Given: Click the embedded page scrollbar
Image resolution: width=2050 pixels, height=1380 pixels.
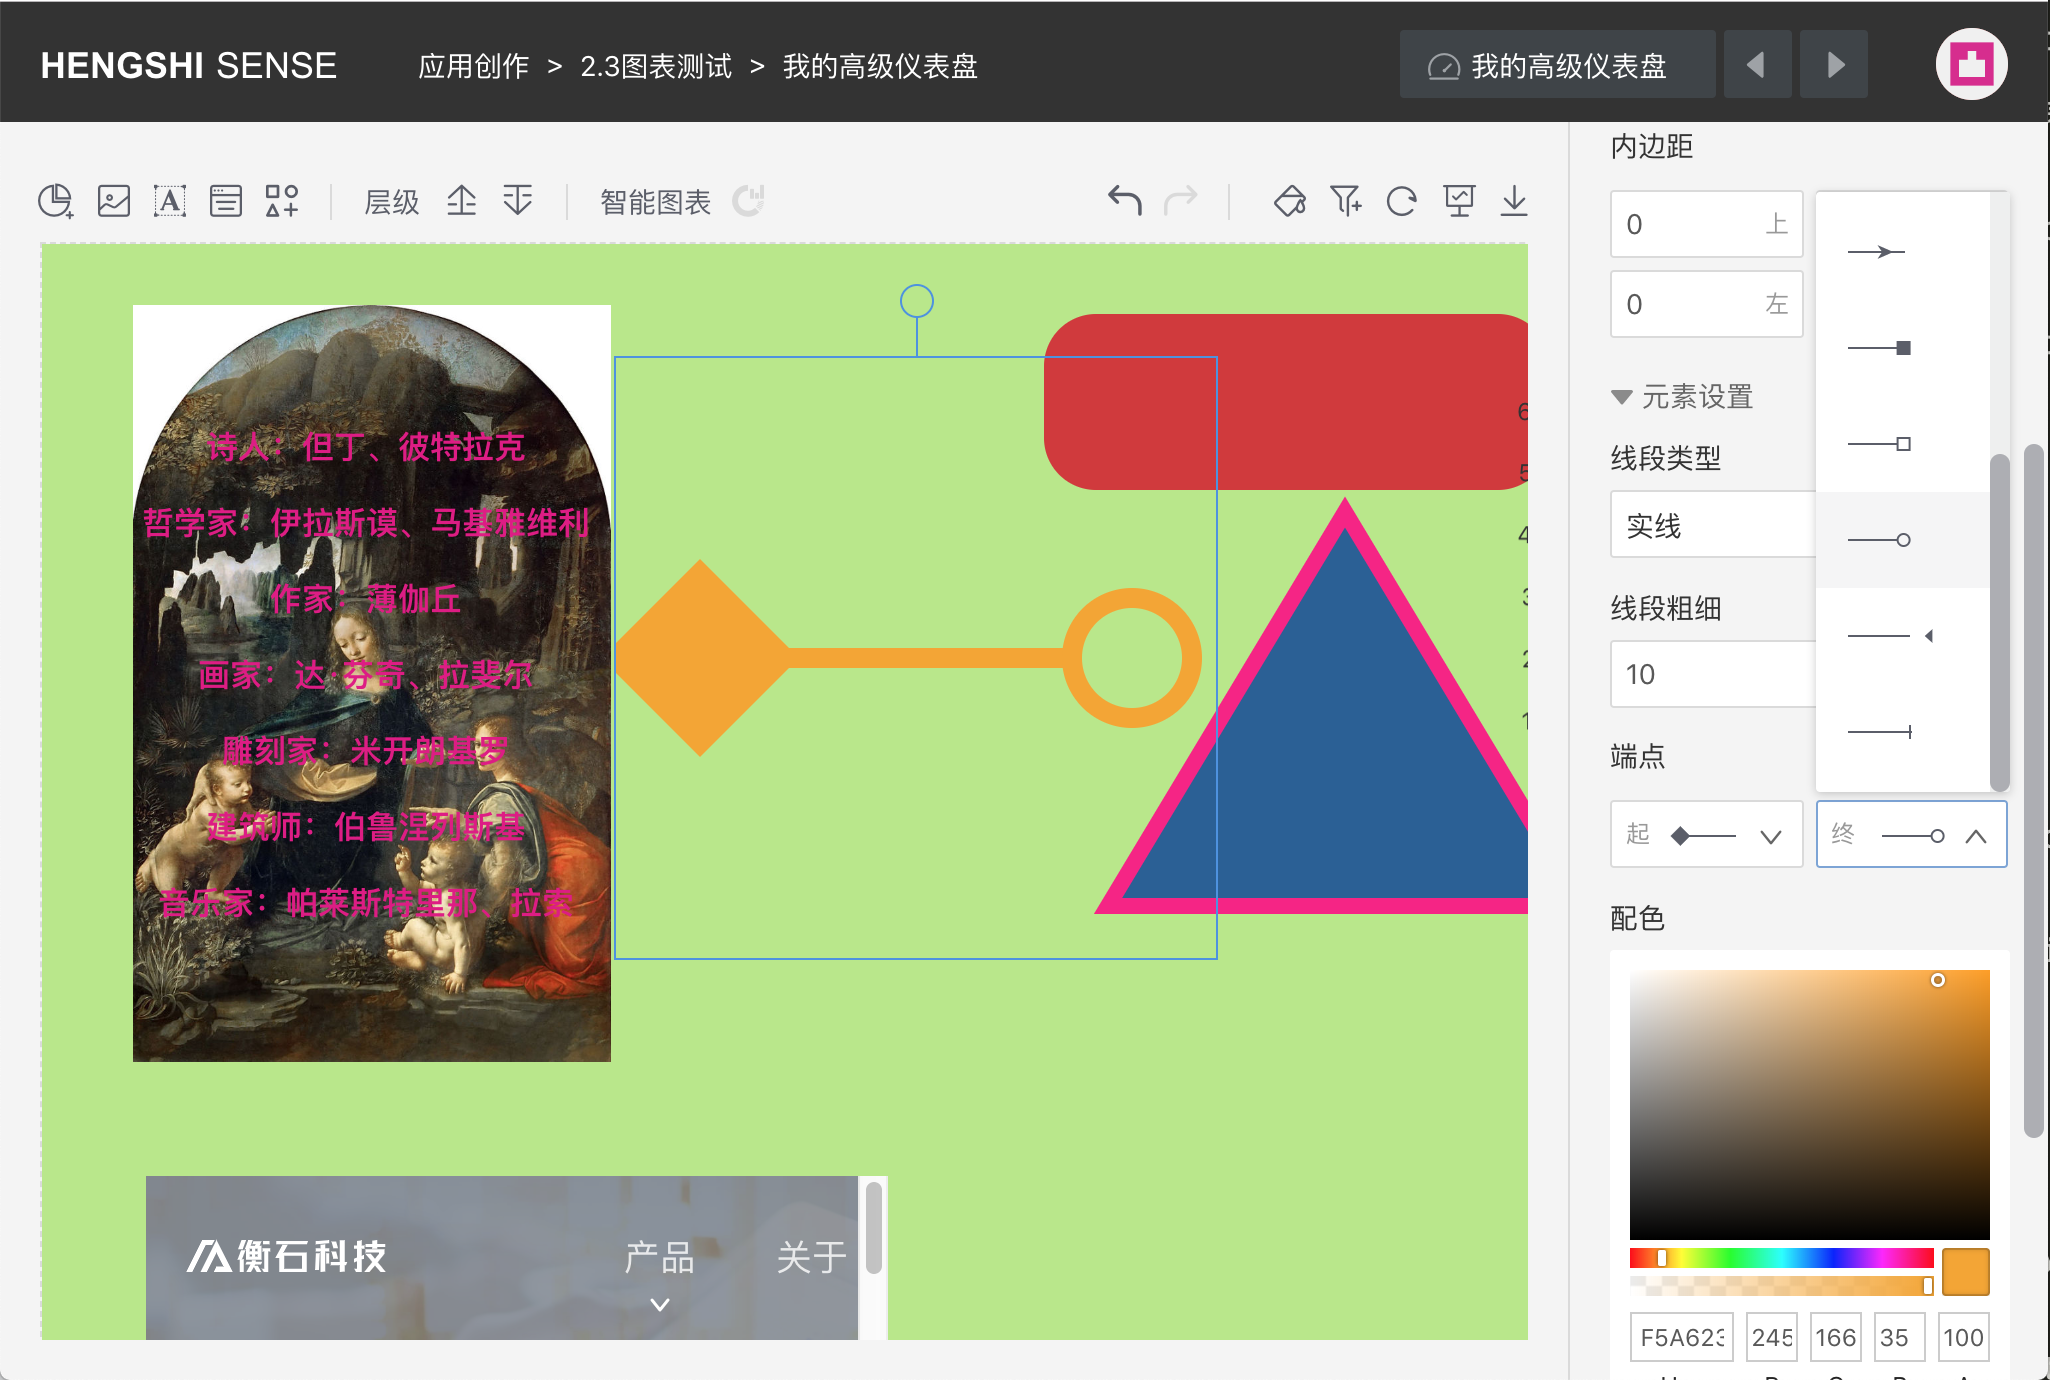Looking at the screenshot, I should click(x=873, y=1228).
